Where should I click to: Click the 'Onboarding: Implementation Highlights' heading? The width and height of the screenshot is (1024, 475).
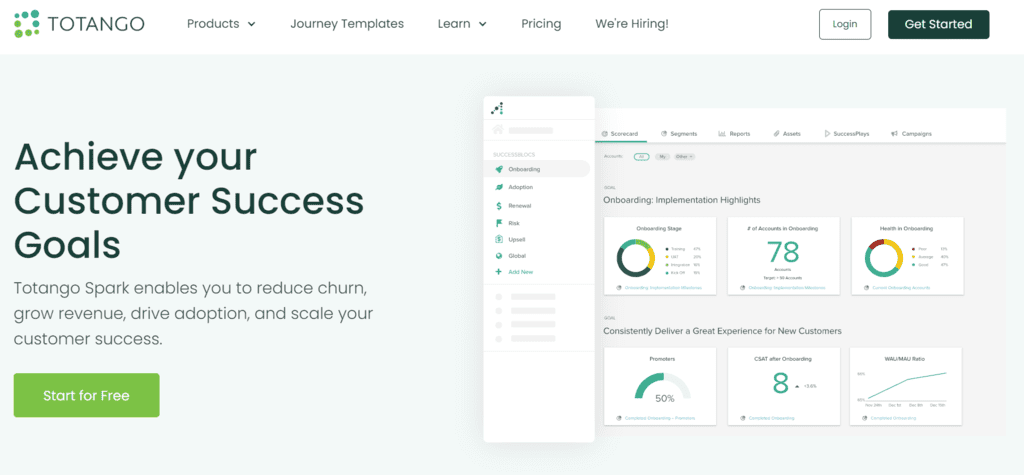point(682,200)
